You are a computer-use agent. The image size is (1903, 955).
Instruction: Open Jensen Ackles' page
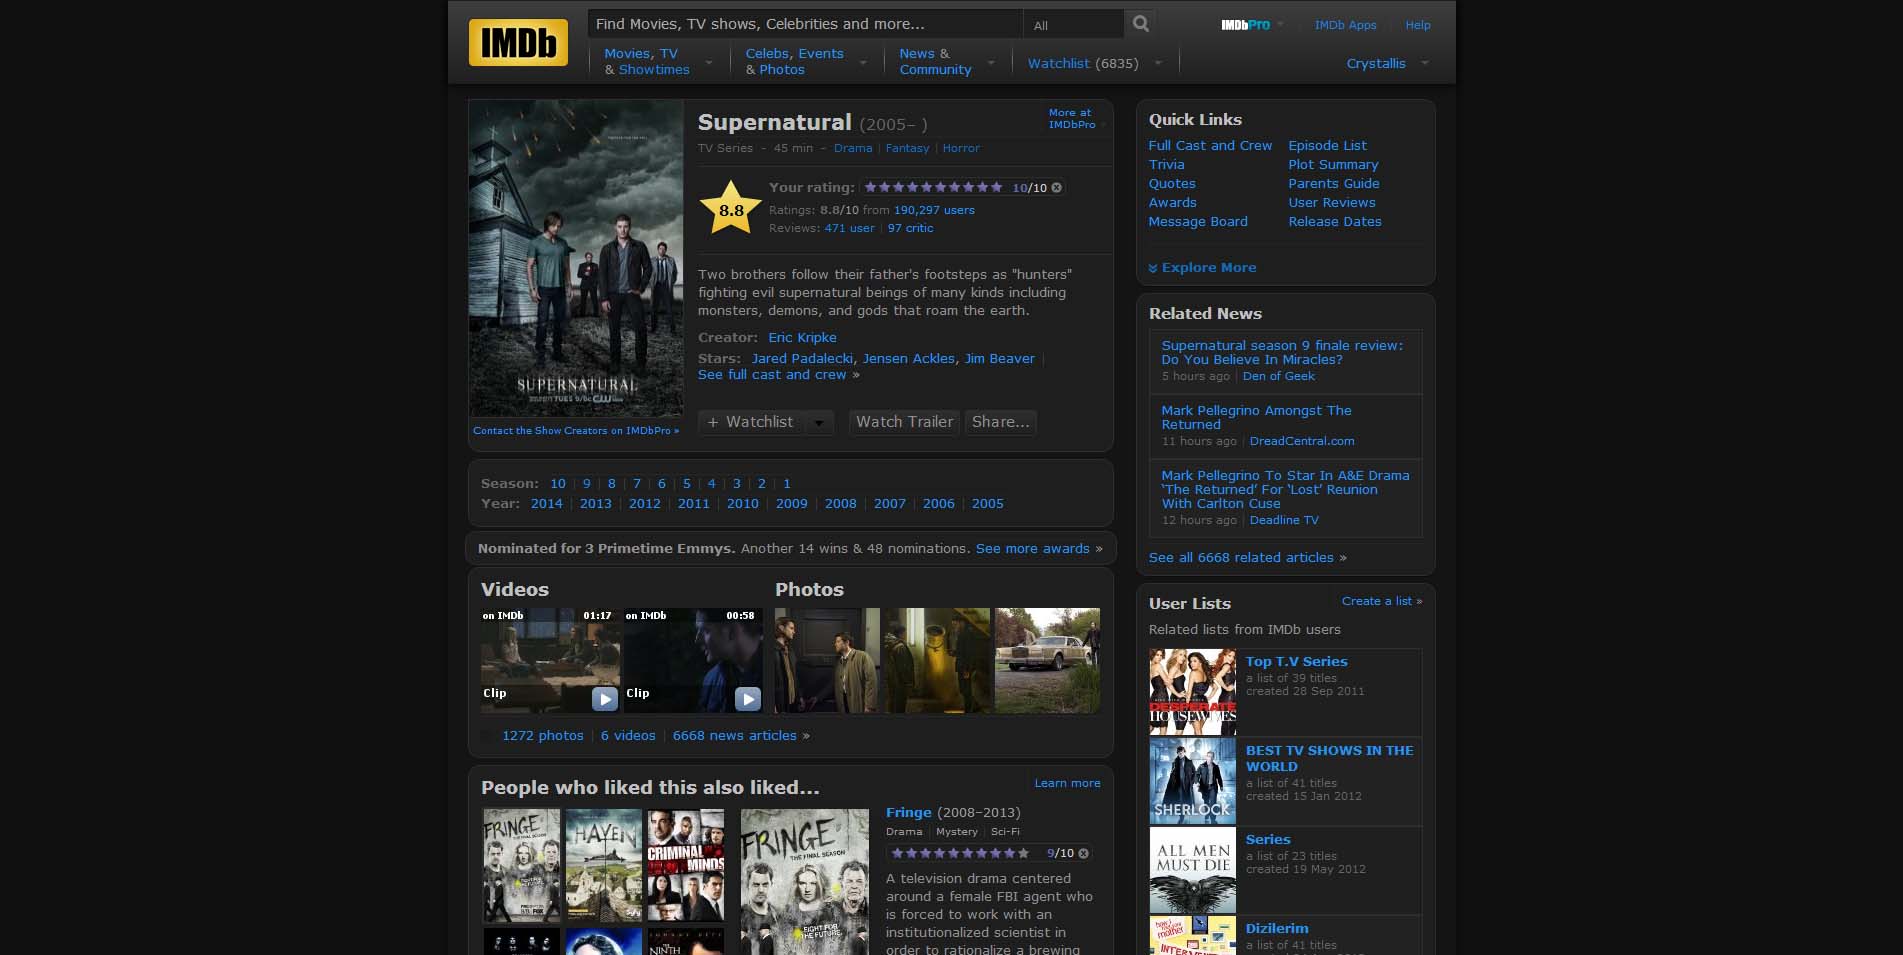coord(908,359)
